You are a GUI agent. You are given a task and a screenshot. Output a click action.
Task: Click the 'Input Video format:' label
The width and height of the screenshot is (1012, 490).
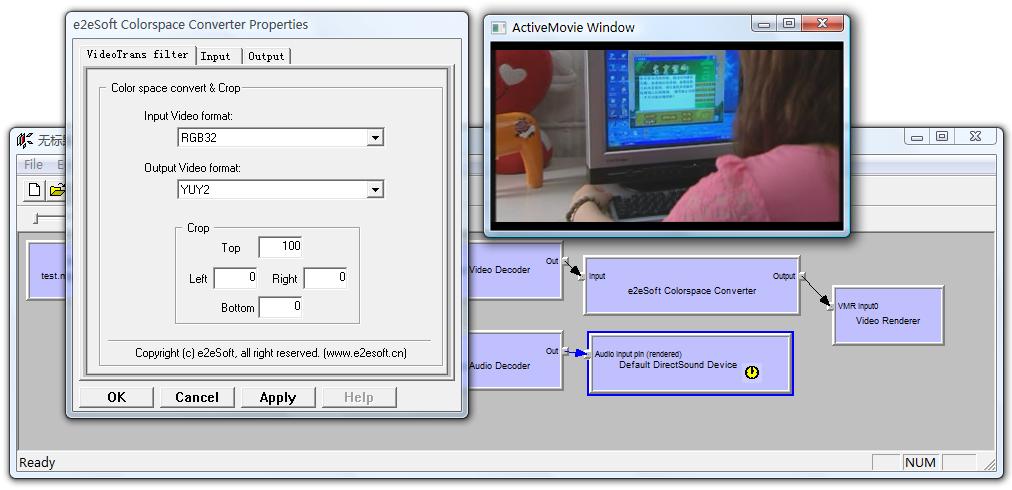pos(188,116)
